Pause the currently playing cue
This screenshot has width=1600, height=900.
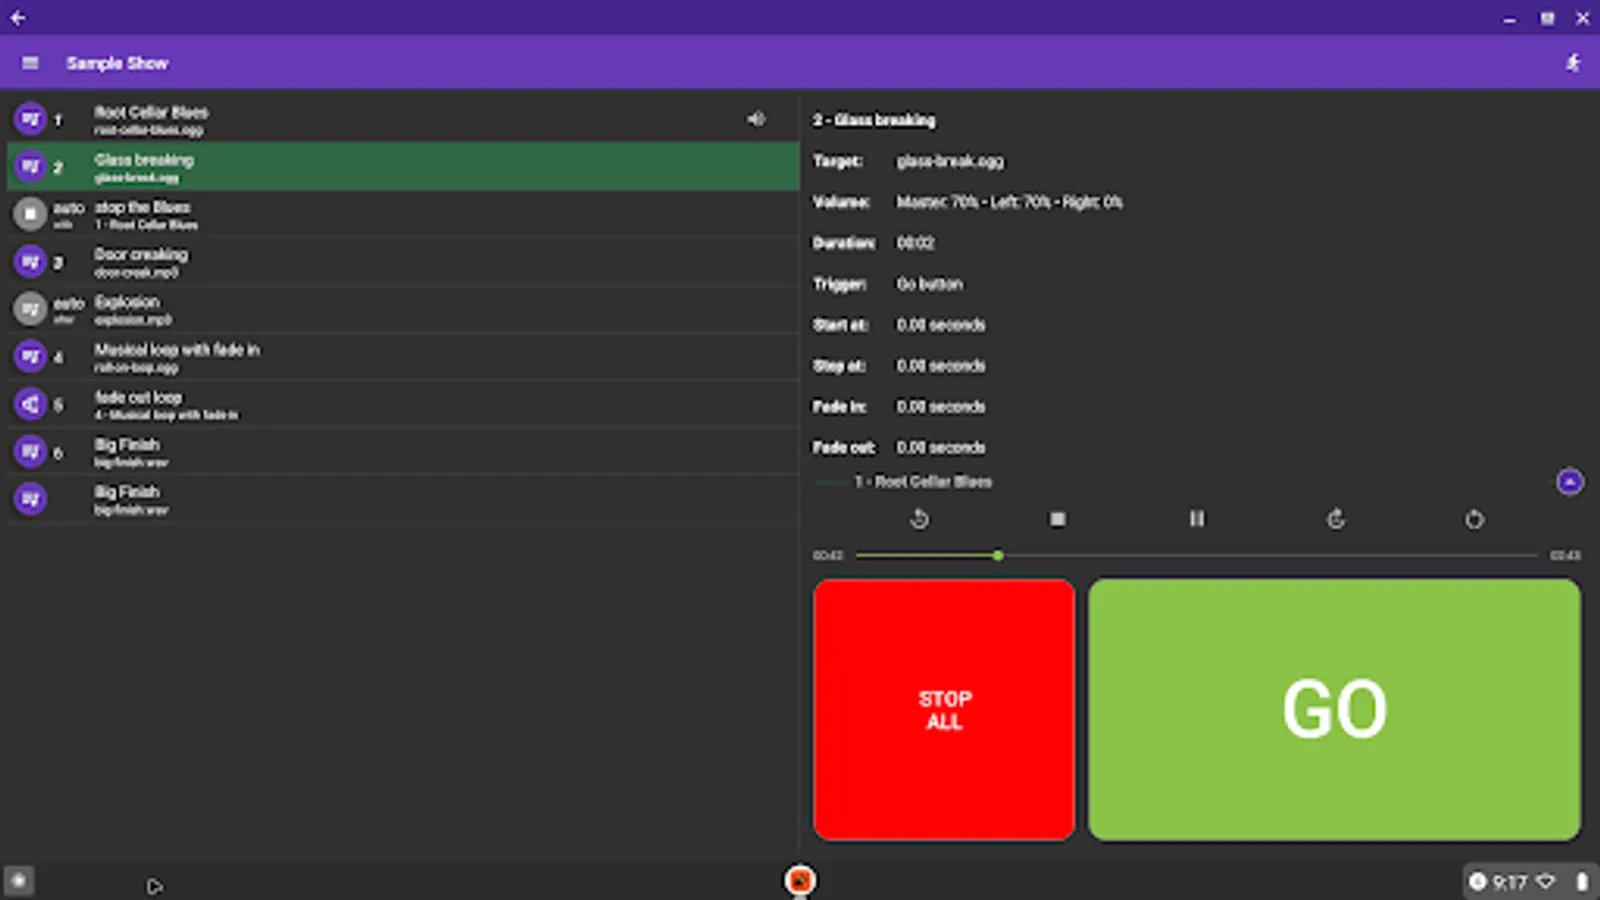[1196, 519]
